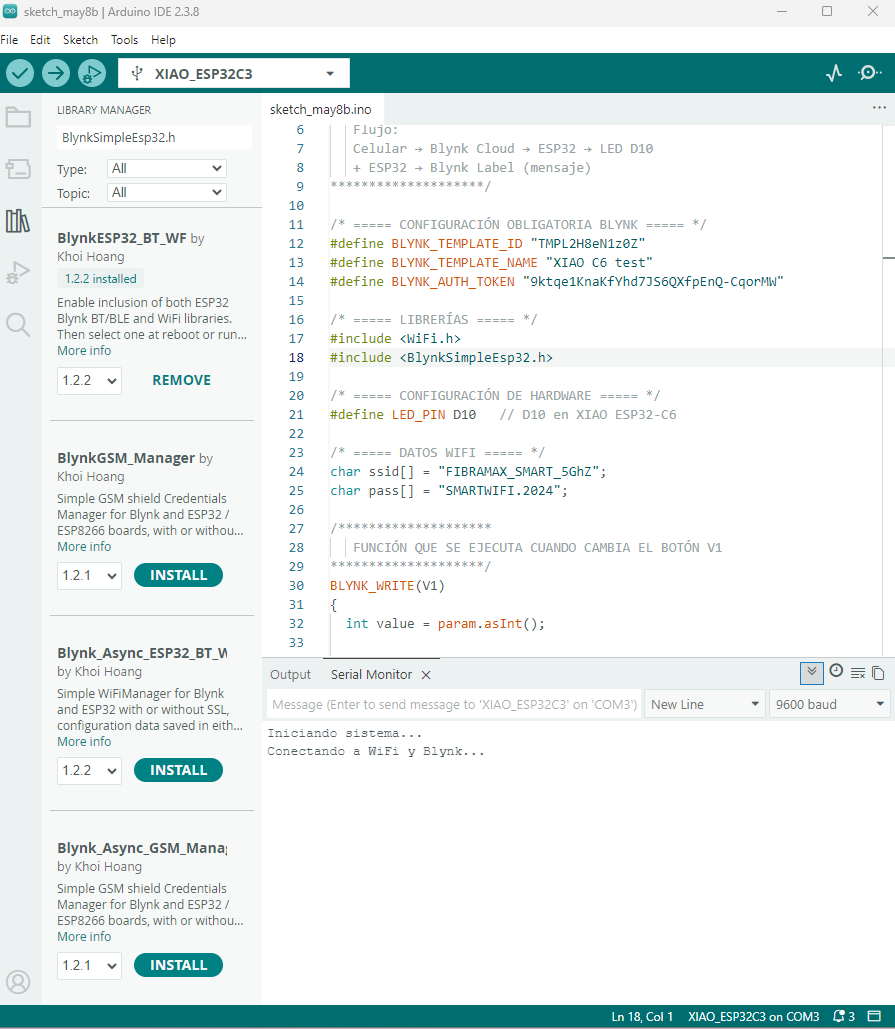Install the BlynkGSM_Manager library
Screen dimensions: 895x1029
click(178, 576)
